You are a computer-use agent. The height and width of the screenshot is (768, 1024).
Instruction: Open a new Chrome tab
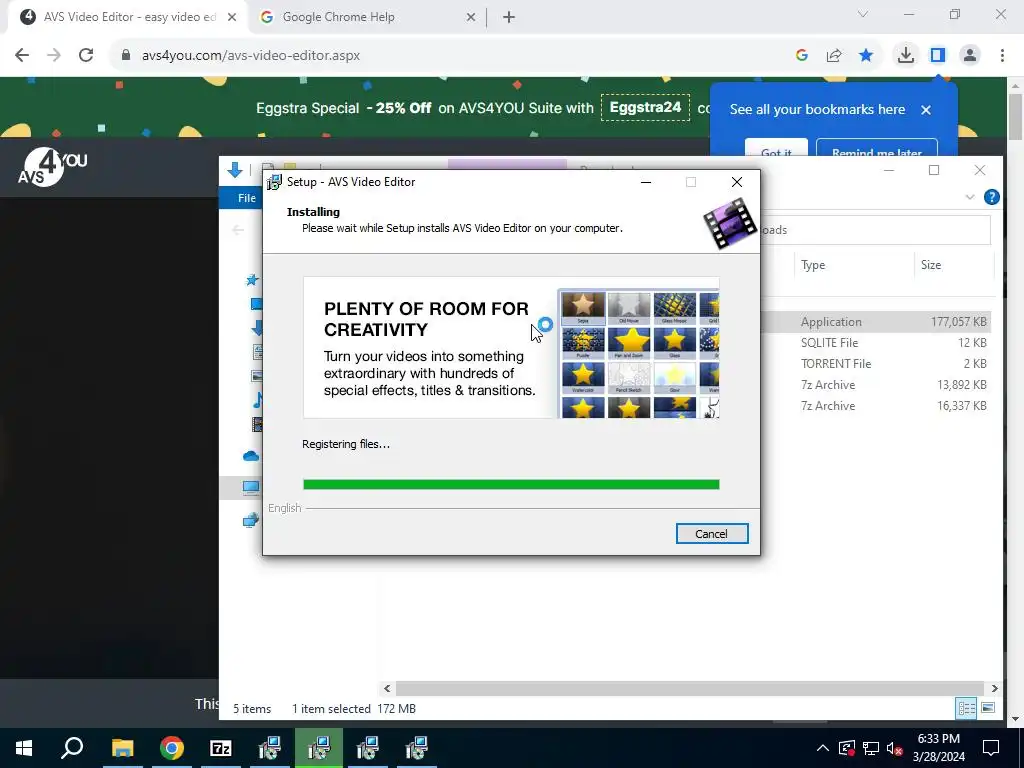point(509,18)
